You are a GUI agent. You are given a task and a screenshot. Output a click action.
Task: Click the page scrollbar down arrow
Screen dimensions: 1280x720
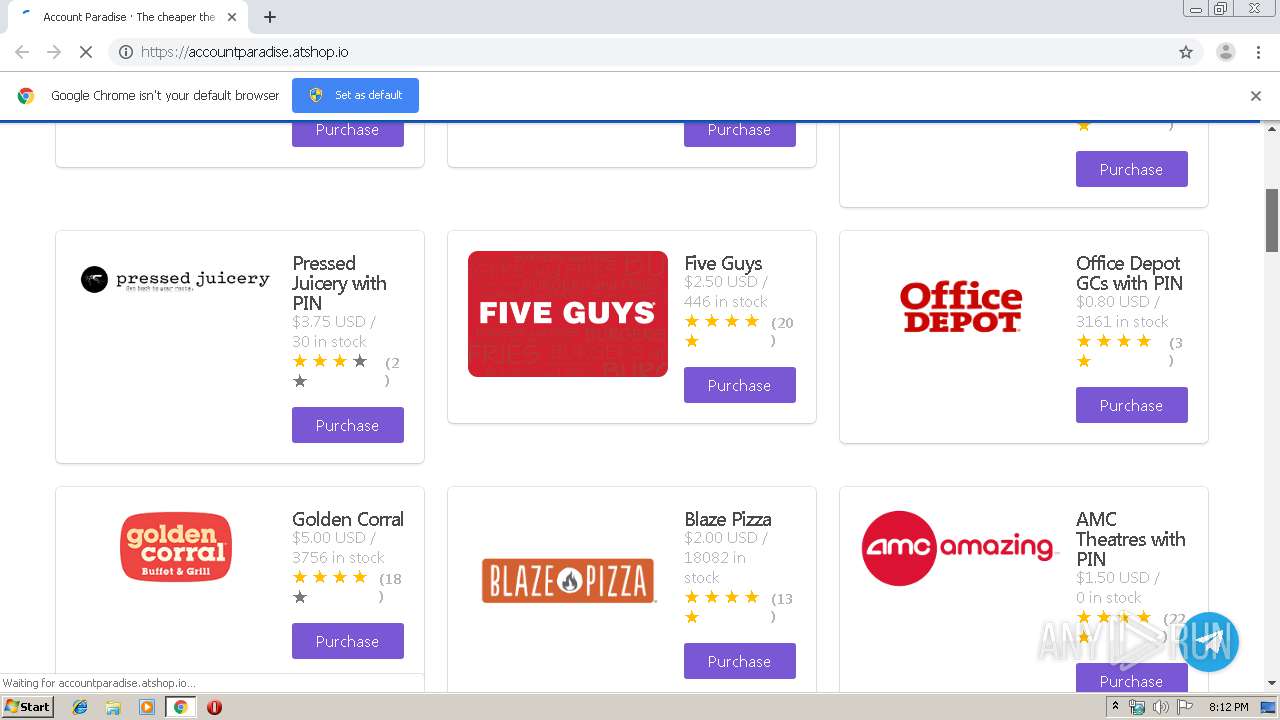click(x=1272, y=683)
